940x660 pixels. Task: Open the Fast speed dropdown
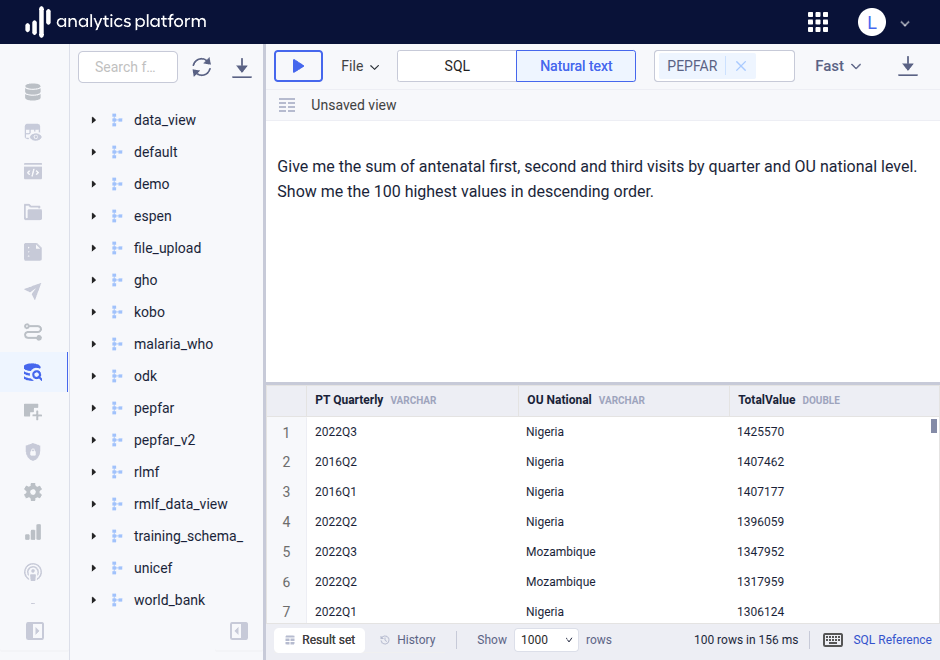point(838,66)
